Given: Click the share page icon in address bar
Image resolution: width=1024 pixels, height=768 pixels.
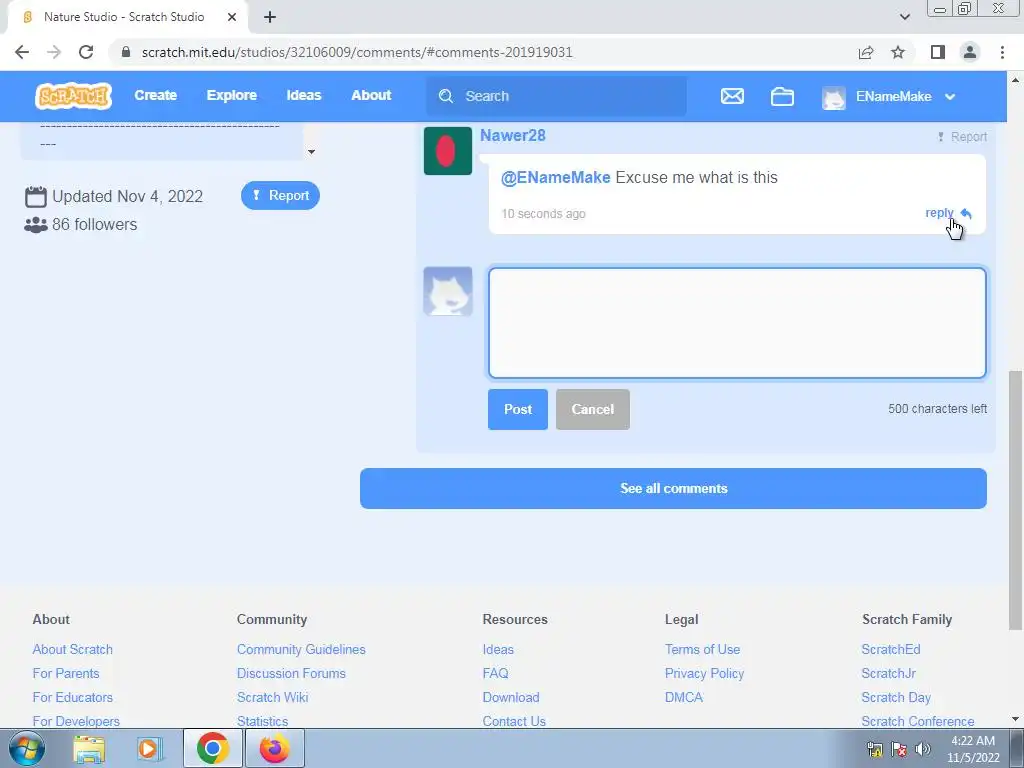Looking at the screenshot, I should point(866,52).
